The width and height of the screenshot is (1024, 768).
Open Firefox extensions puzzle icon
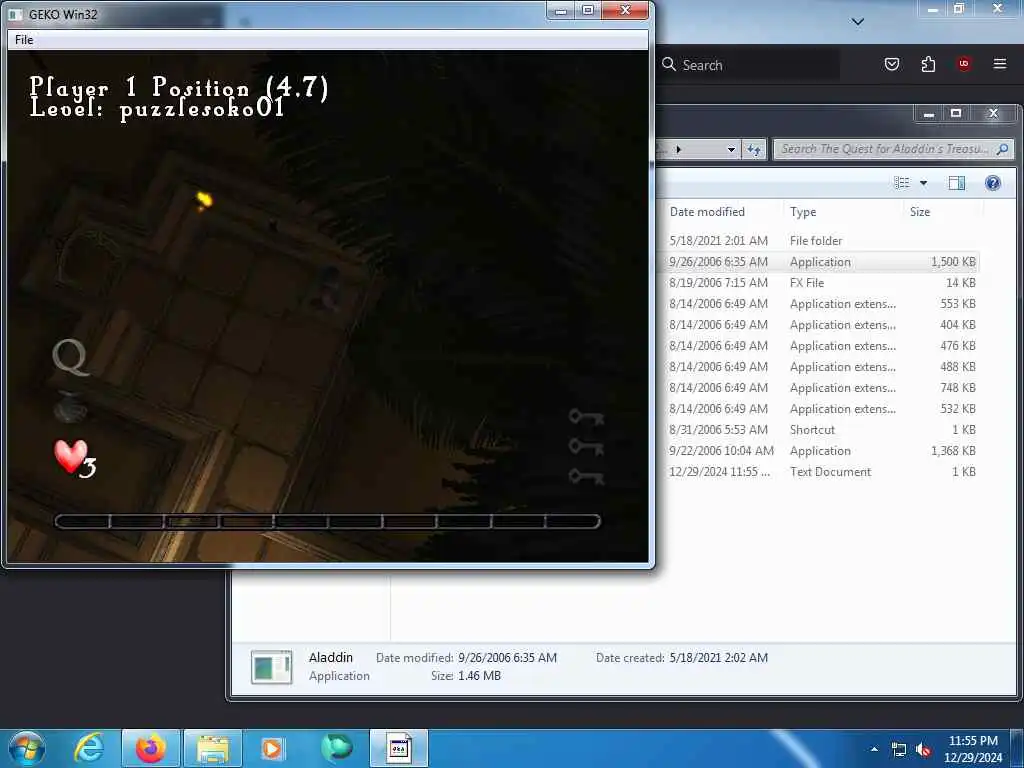(928, 64)
